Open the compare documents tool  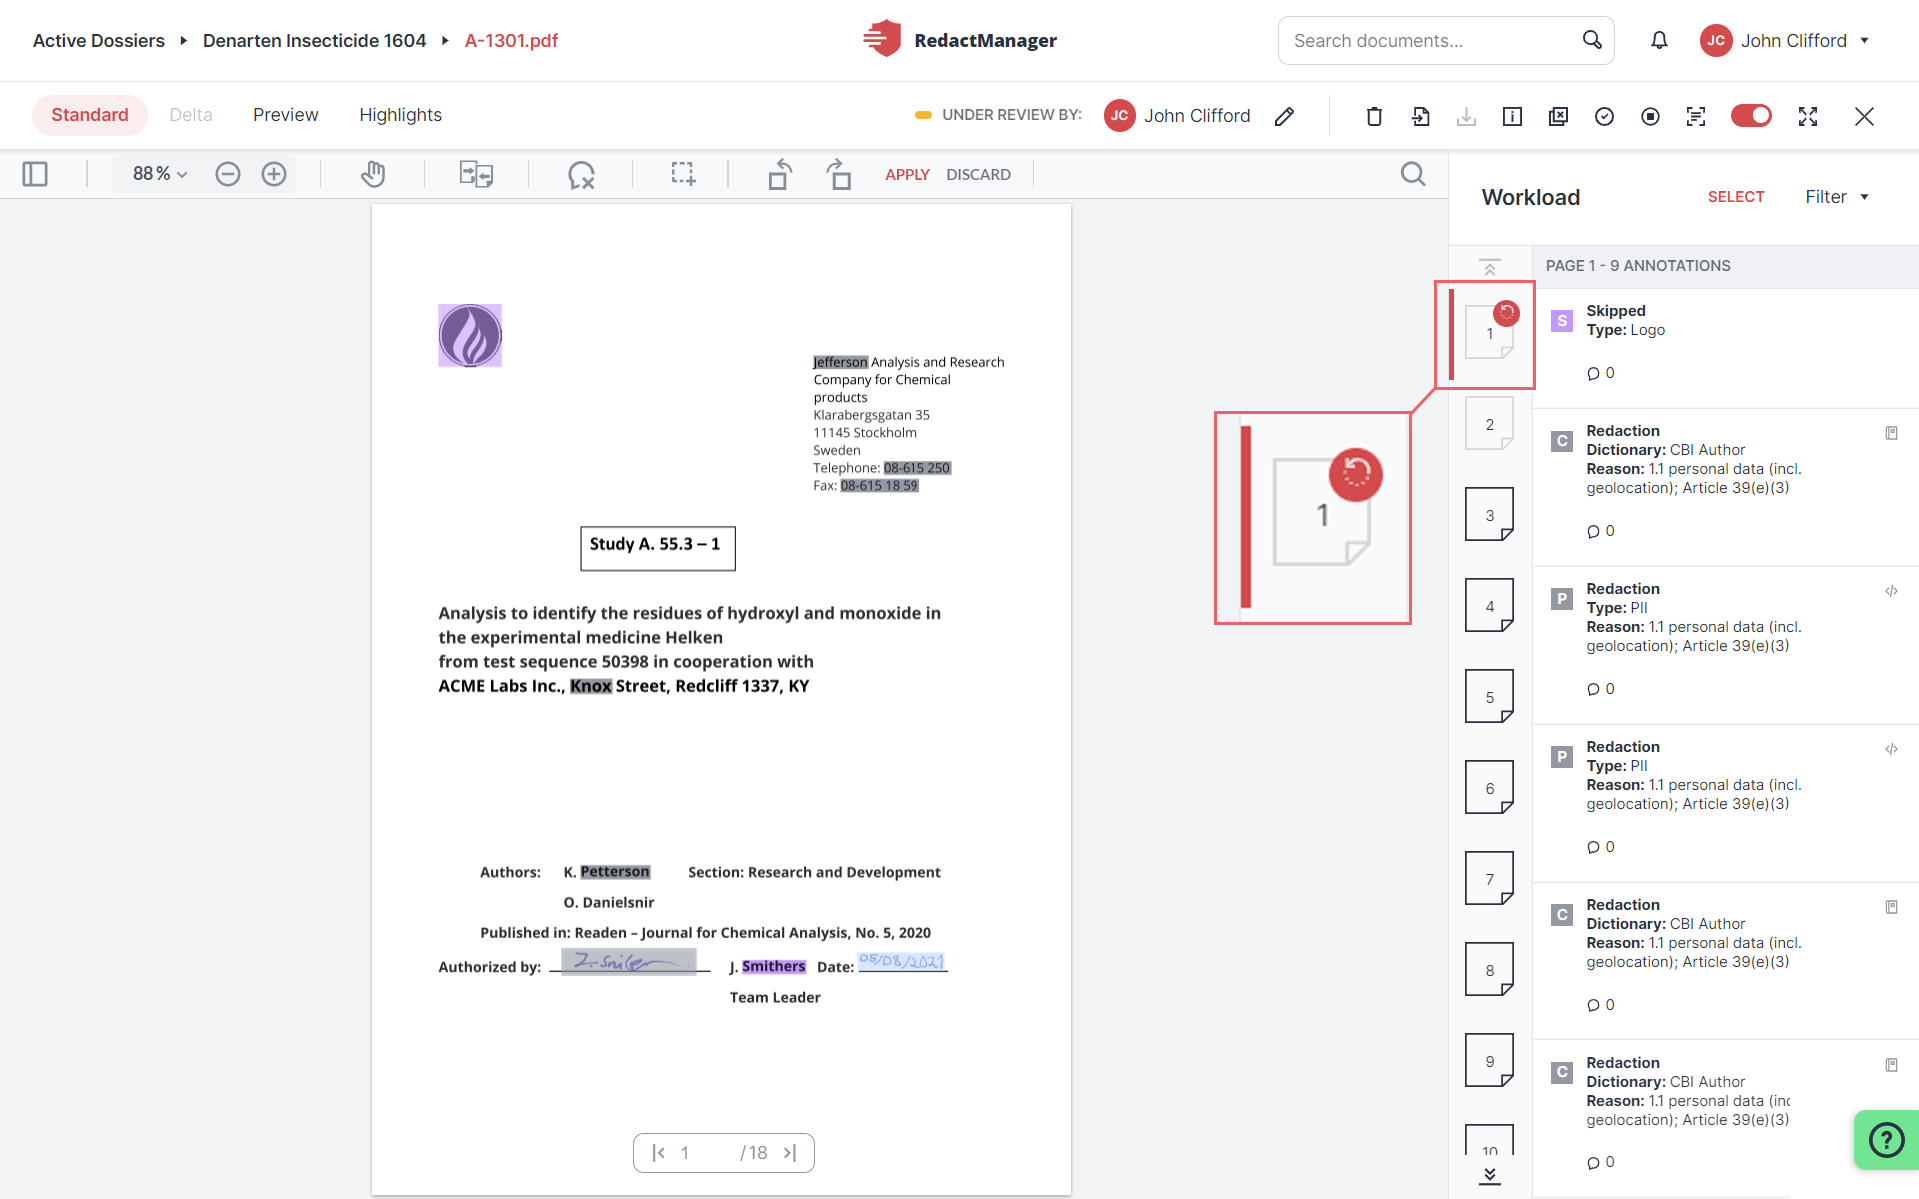pos(476,174)
